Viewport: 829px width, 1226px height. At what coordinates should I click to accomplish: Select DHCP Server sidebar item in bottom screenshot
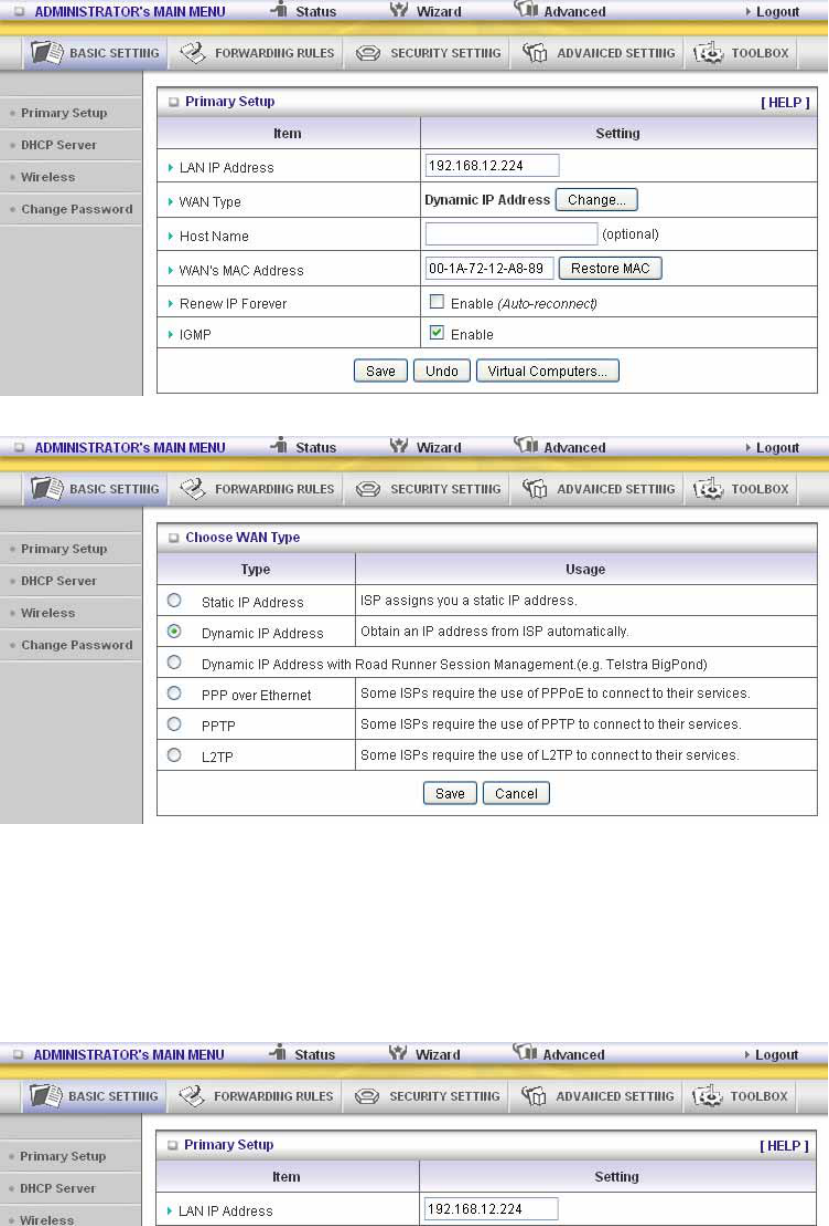pyautogui.click(x=58, y=1188)
